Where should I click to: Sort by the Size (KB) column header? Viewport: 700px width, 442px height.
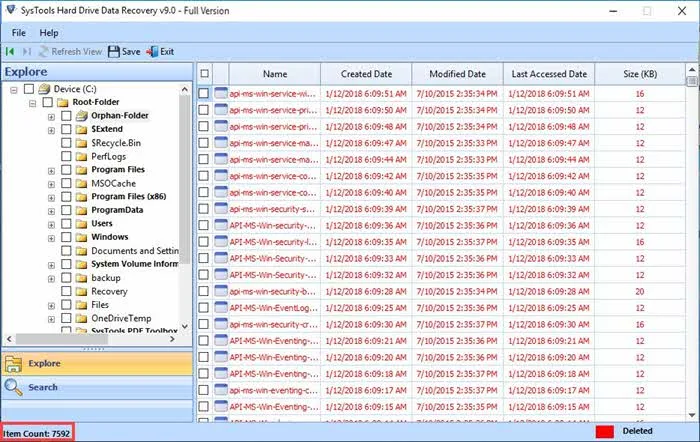point(640,74)
